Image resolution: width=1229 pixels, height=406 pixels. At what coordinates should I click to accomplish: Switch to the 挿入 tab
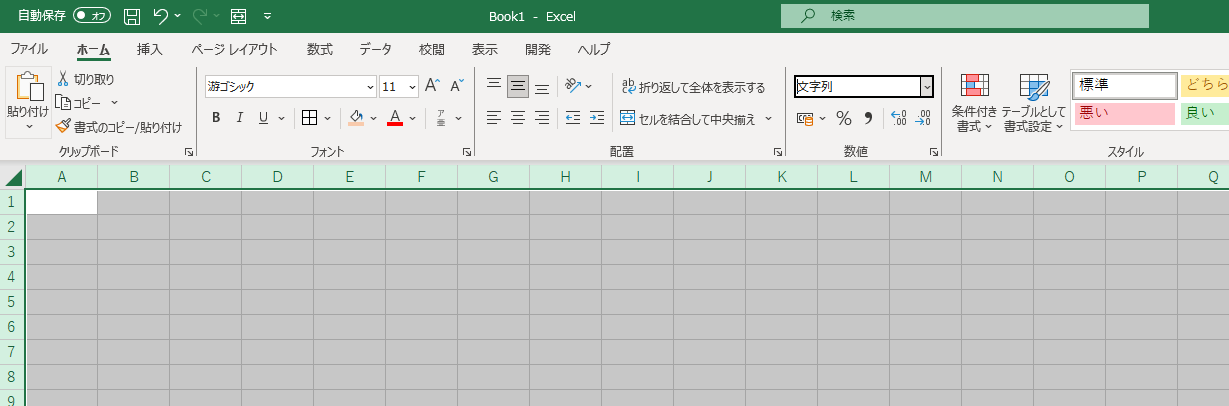(150, 48)
